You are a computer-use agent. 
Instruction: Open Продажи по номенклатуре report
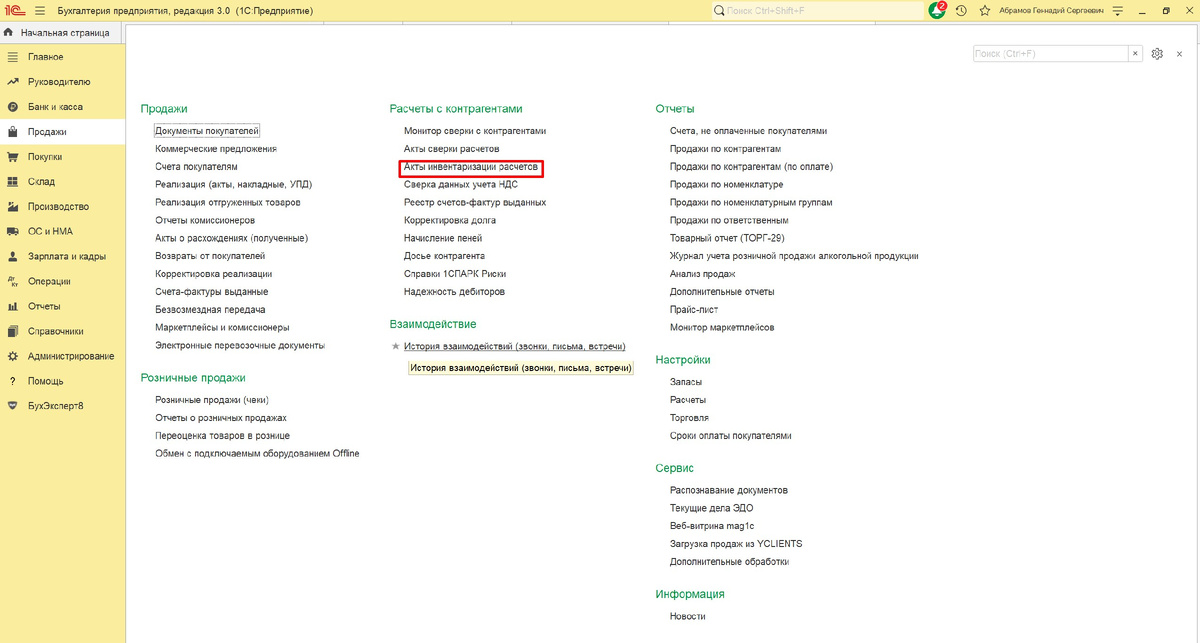[726, 185]
